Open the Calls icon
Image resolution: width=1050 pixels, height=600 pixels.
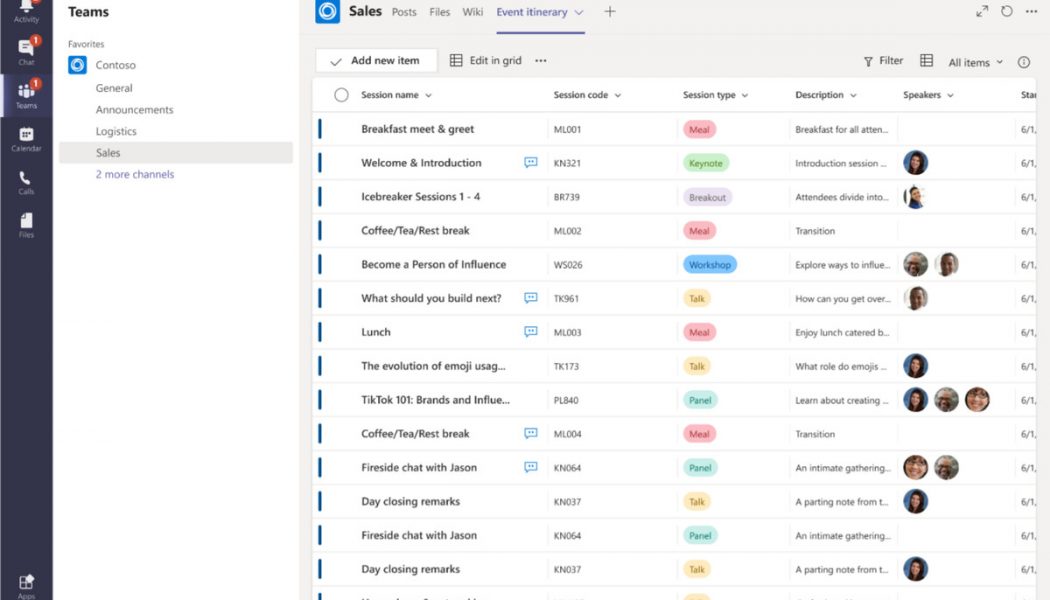tap(26, 178)
